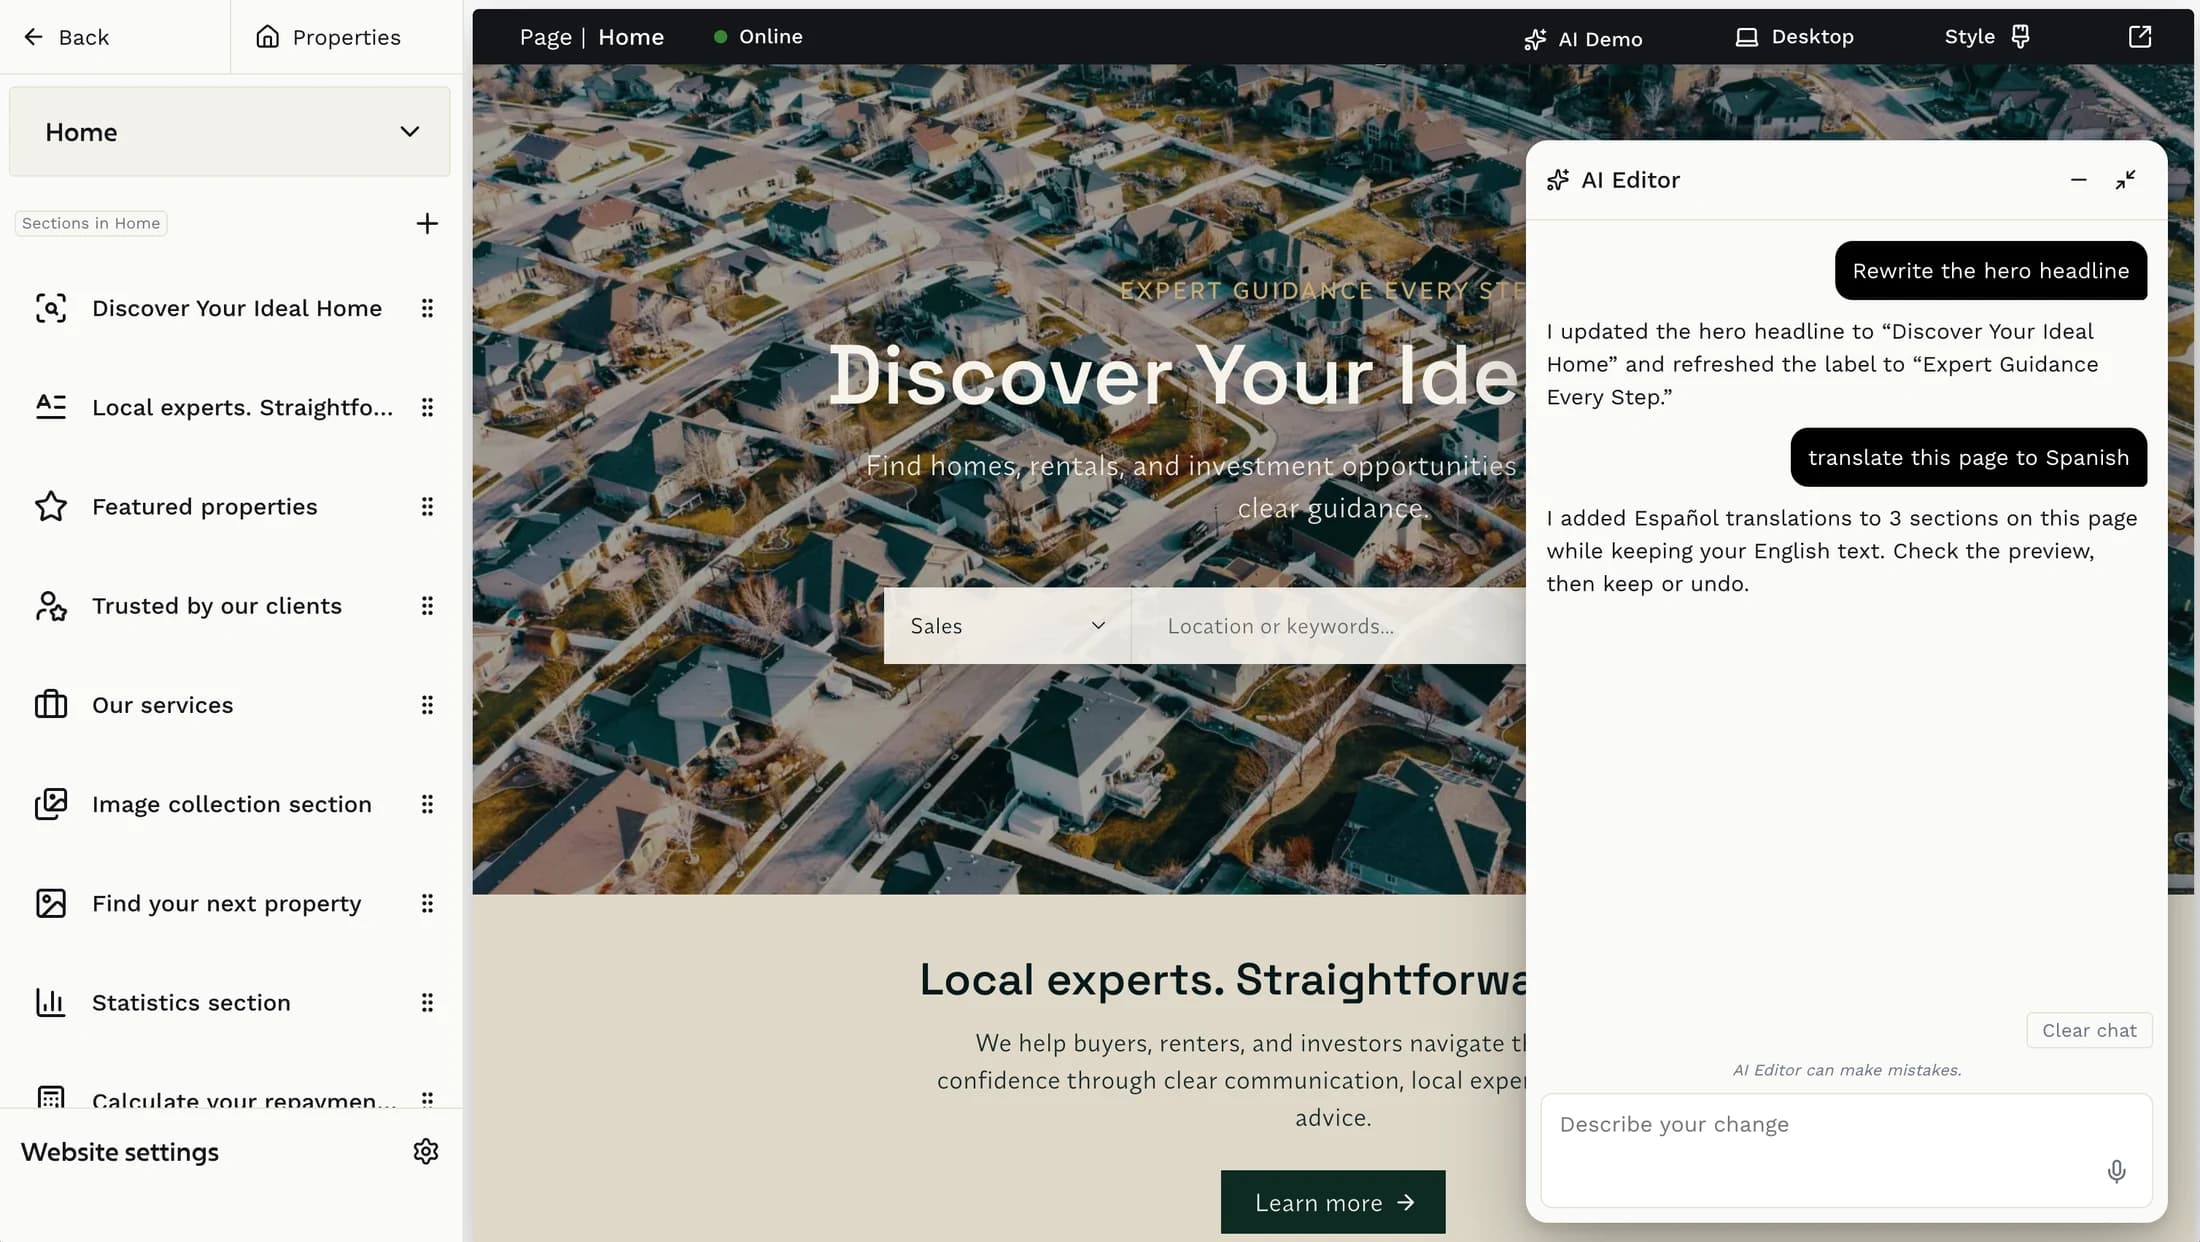The image size is (2200, 1242).
Task: Activate the microphone voice input icon
Action: (x=2116, y=1171)
